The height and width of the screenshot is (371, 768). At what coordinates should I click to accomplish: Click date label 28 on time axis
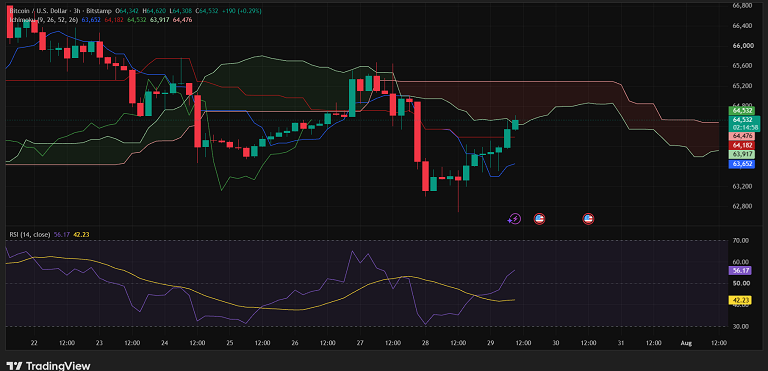point(425,343)
